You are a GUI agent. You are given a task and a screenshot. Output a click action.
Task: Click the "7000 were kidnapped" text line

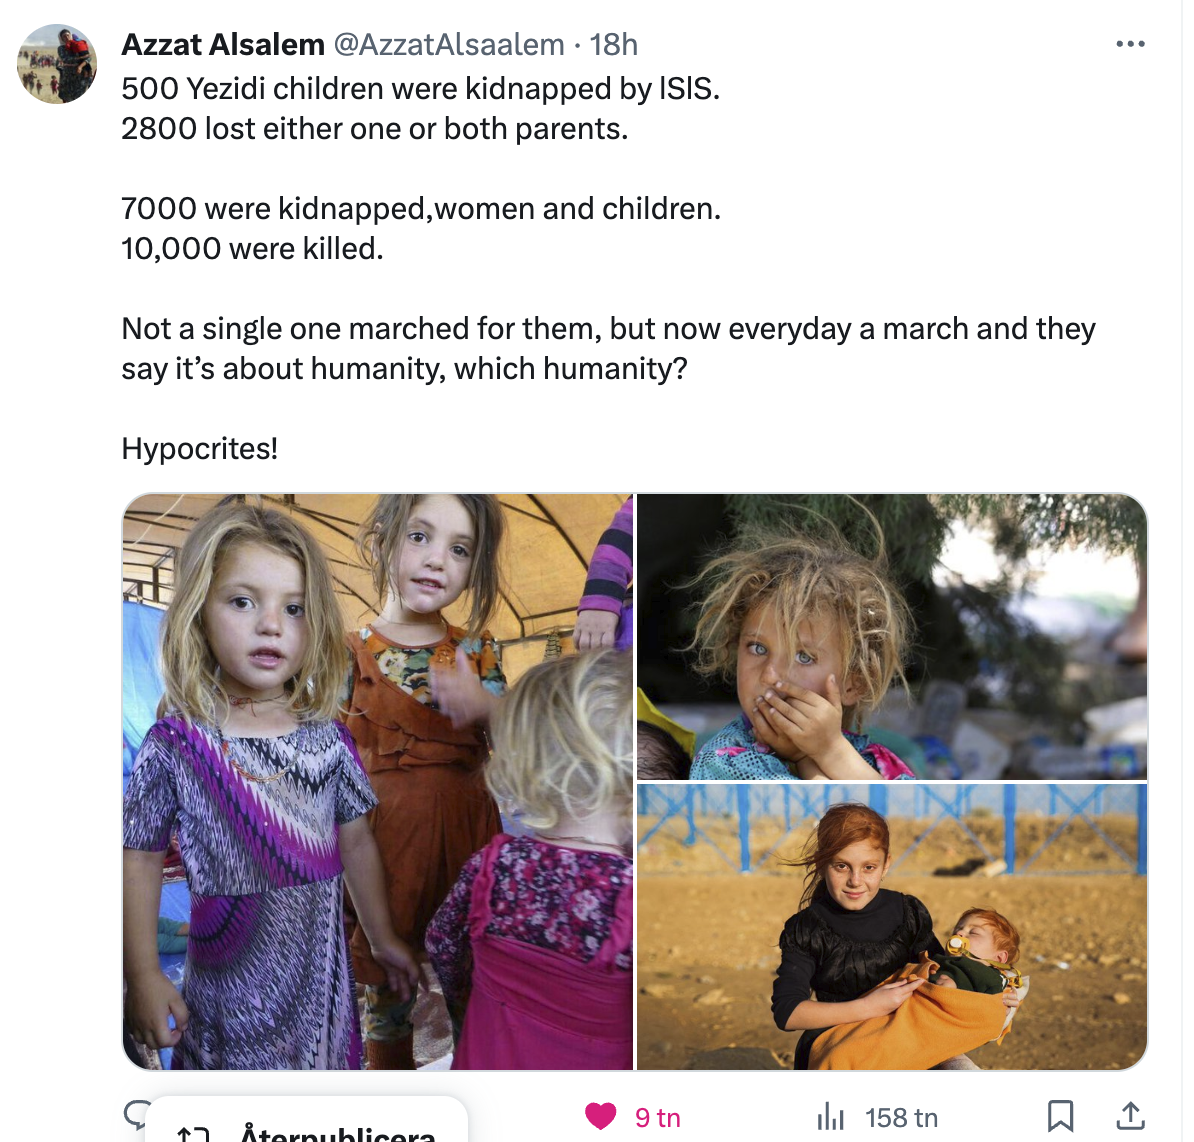point(420,208)
